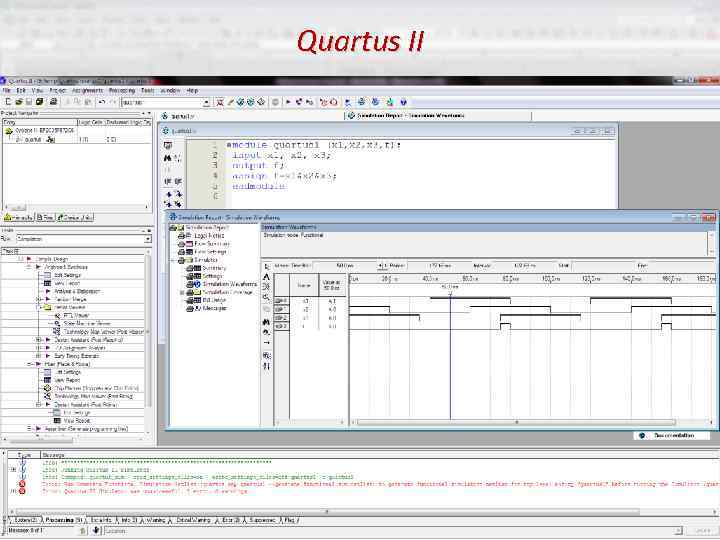
Task: Select the Text 'A' tool in waveform toolbar
Action: pyautogui.click(x=266, y=277)
